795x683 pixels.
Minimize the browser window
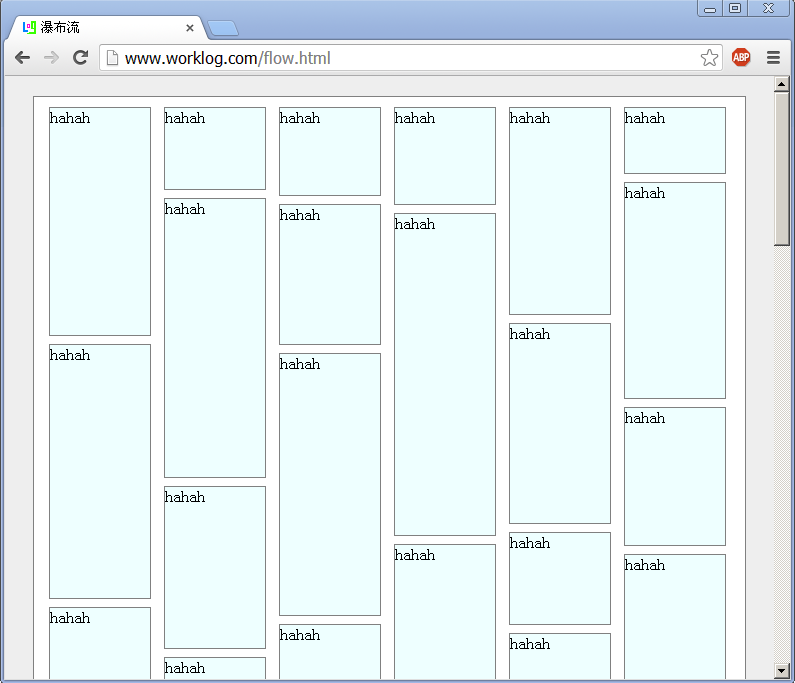[x=710, y=8]
